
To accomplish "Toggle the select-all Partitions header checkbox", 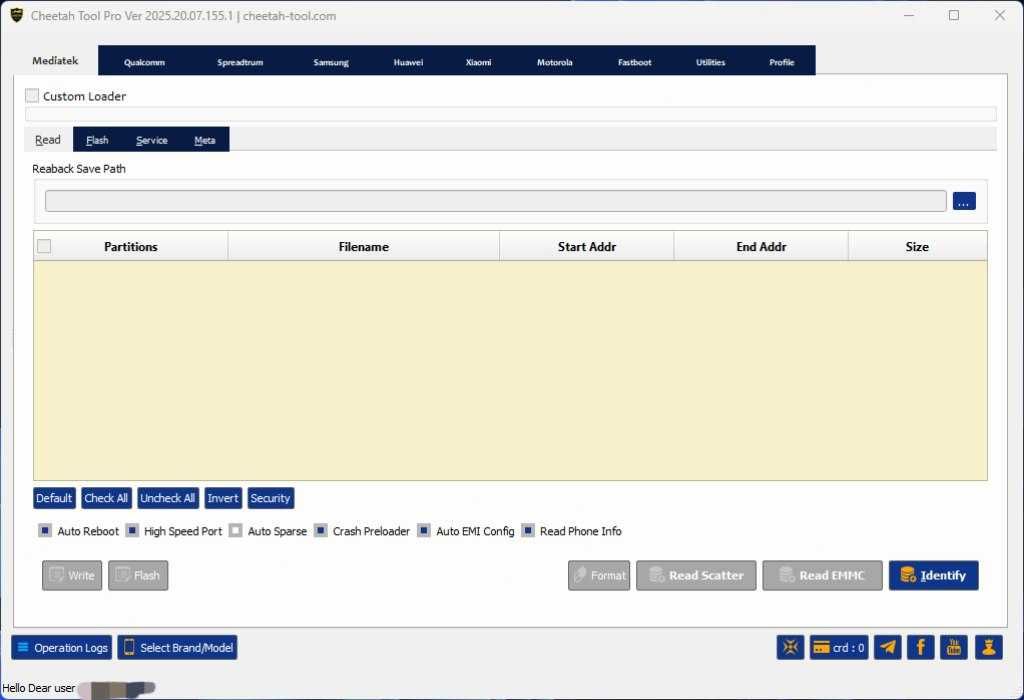I will pos(44,246).
